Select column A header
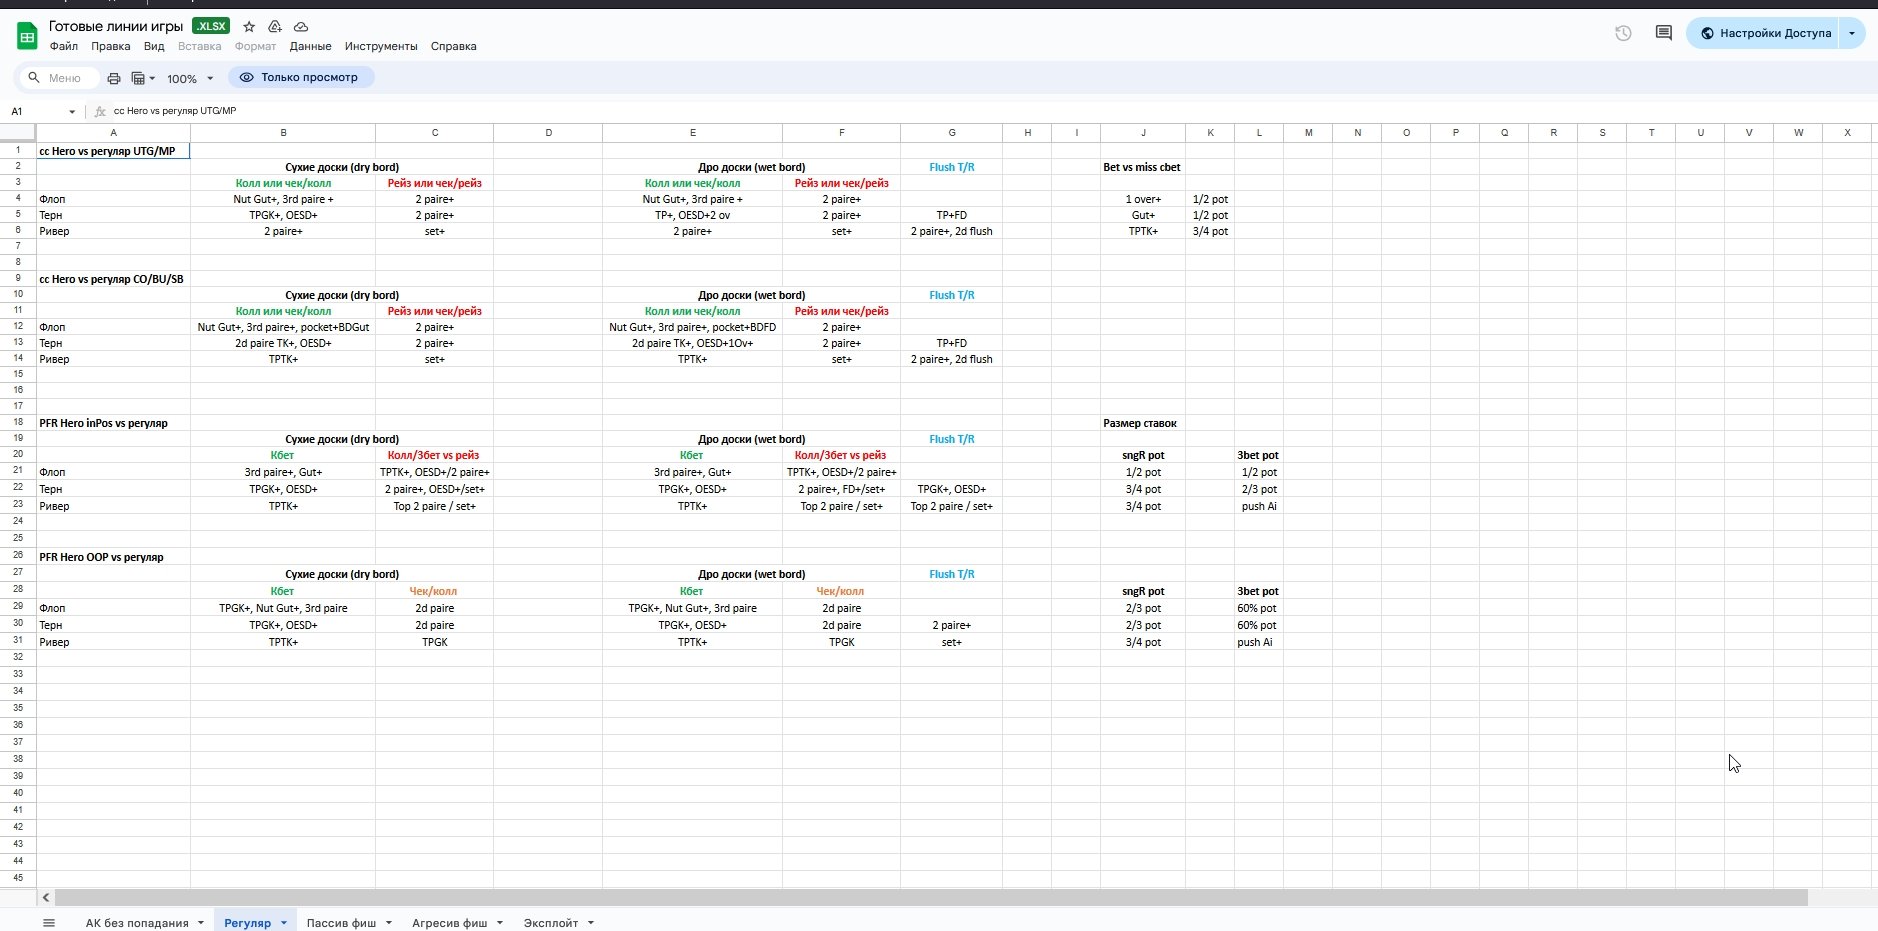The height and width of the screenshot is (931, 1878). (x=113, y=132)
